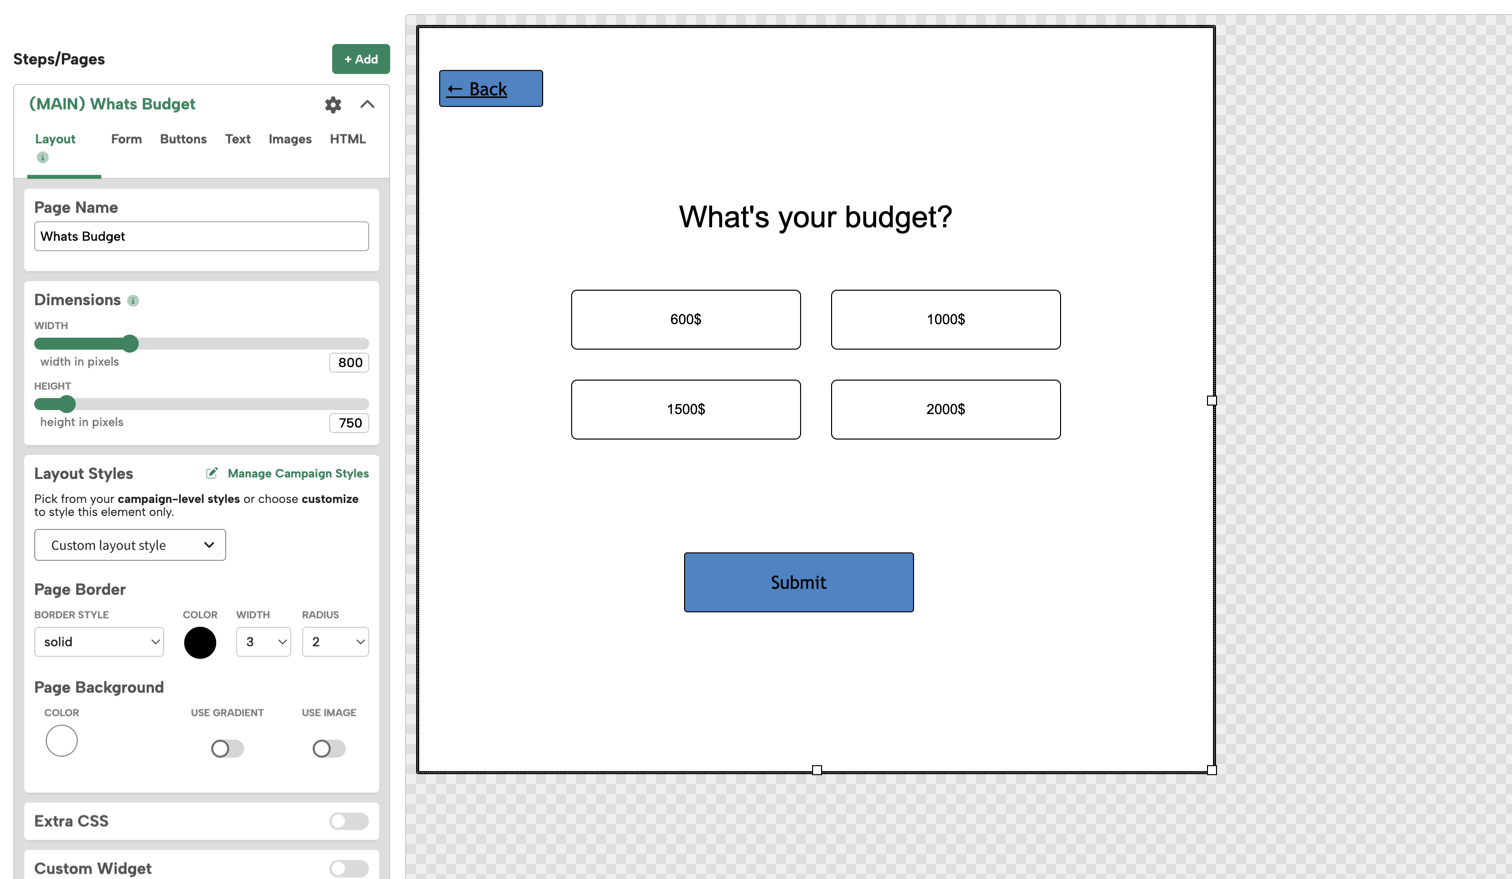Click the Dimensions info icon
Image resolution: width=1512 pixels, height=879 pixels.
point(133,301)
